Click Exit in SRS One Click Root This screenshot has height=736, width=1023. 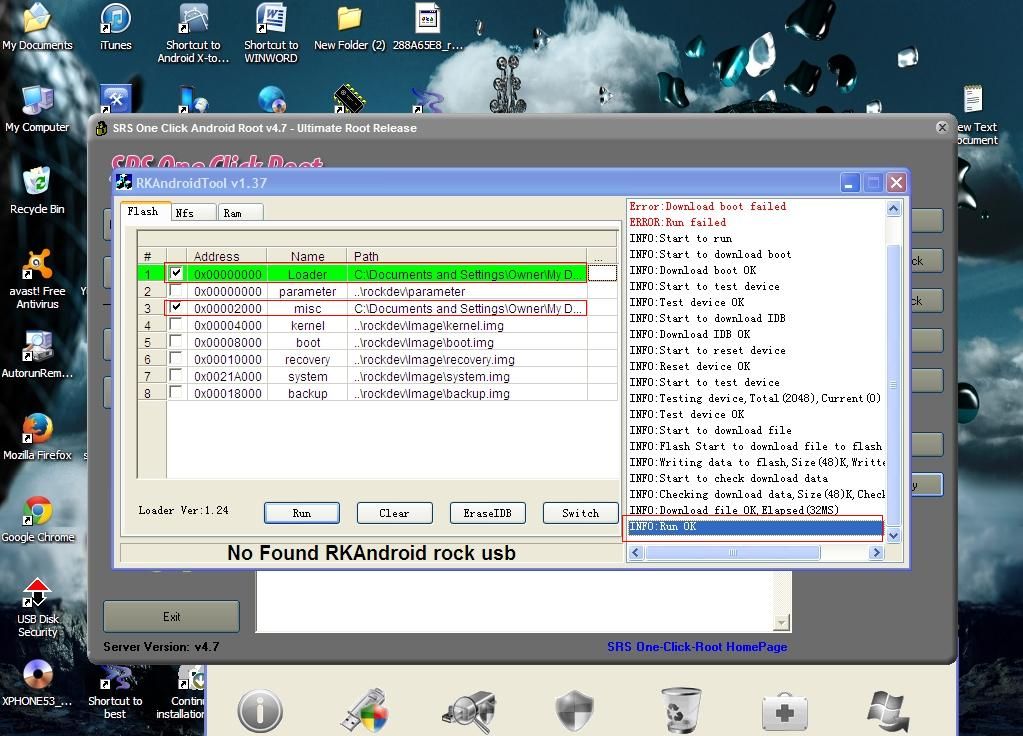[171, 617]
